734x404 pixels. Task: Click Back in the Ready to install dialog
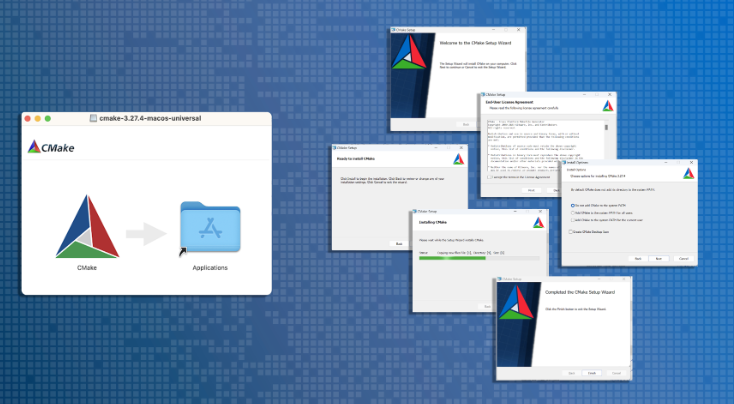(x=399, y=244)
